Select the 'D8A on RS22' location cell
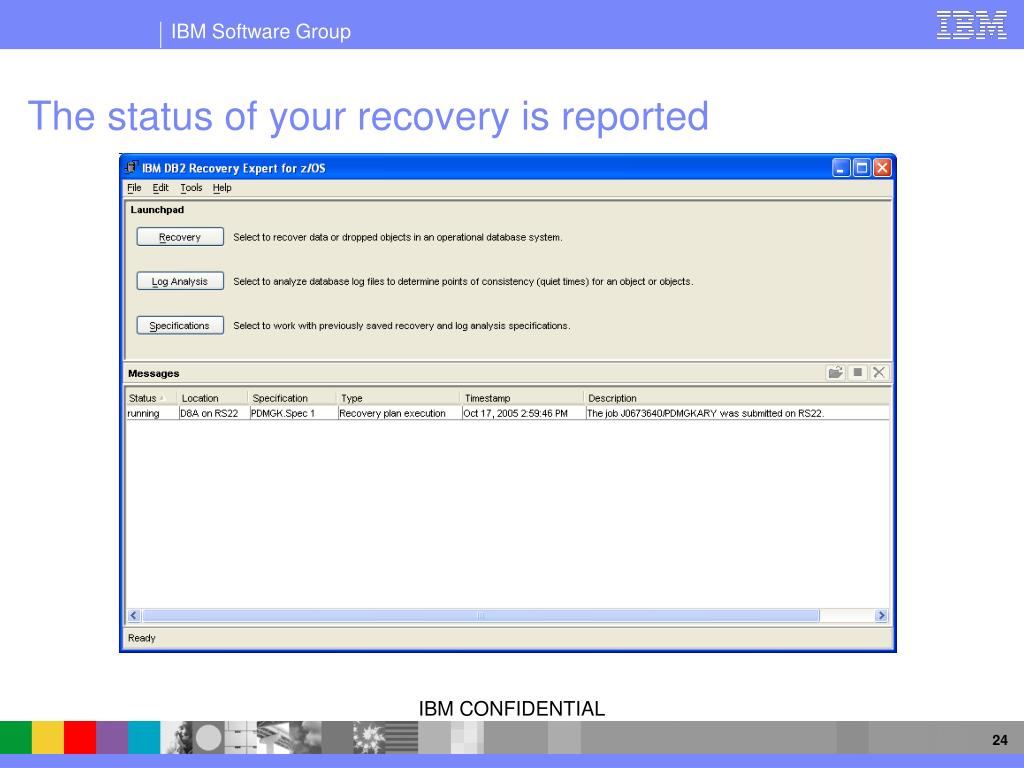 coord(214,413)
